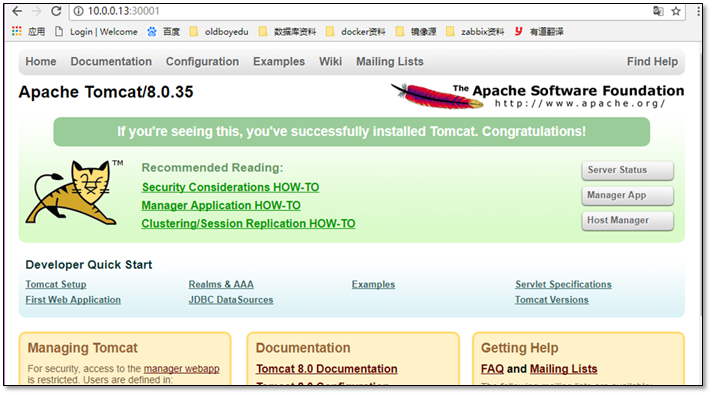This screenshot has width=712, height=395.
Task: Open the Realms & AAA link
Action: click(x=221, y=284)
